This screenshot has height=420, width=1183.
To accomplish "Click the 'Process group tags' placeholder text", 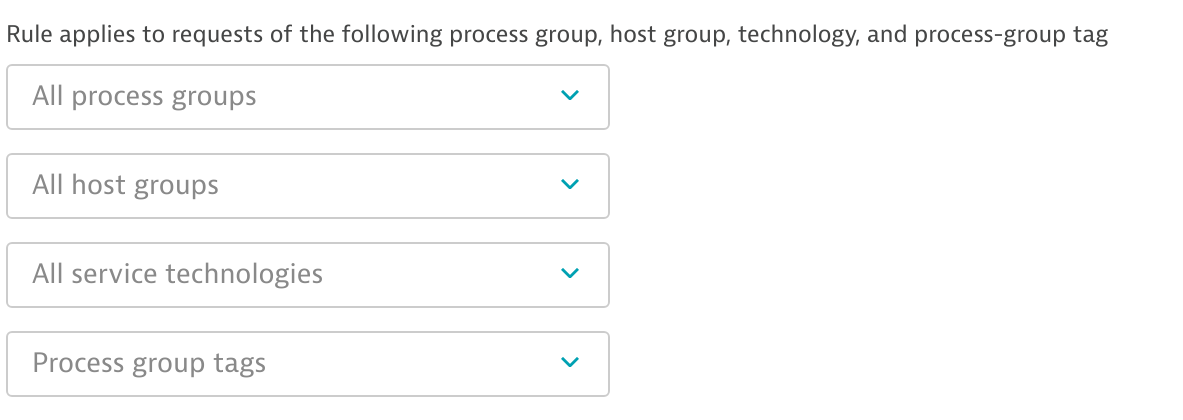I will tap(149, 364).
